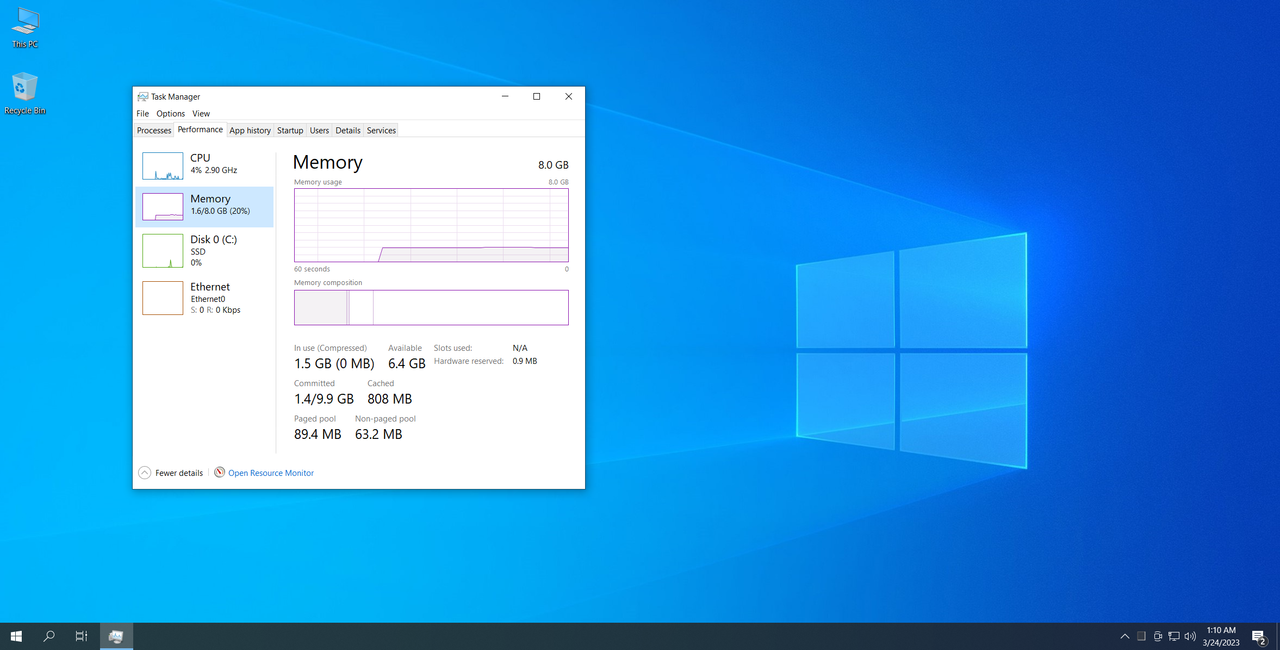The height and width of the screenshot is (650, 1280).
Task: Switch to the Processes tab
Action: (154, 130)
